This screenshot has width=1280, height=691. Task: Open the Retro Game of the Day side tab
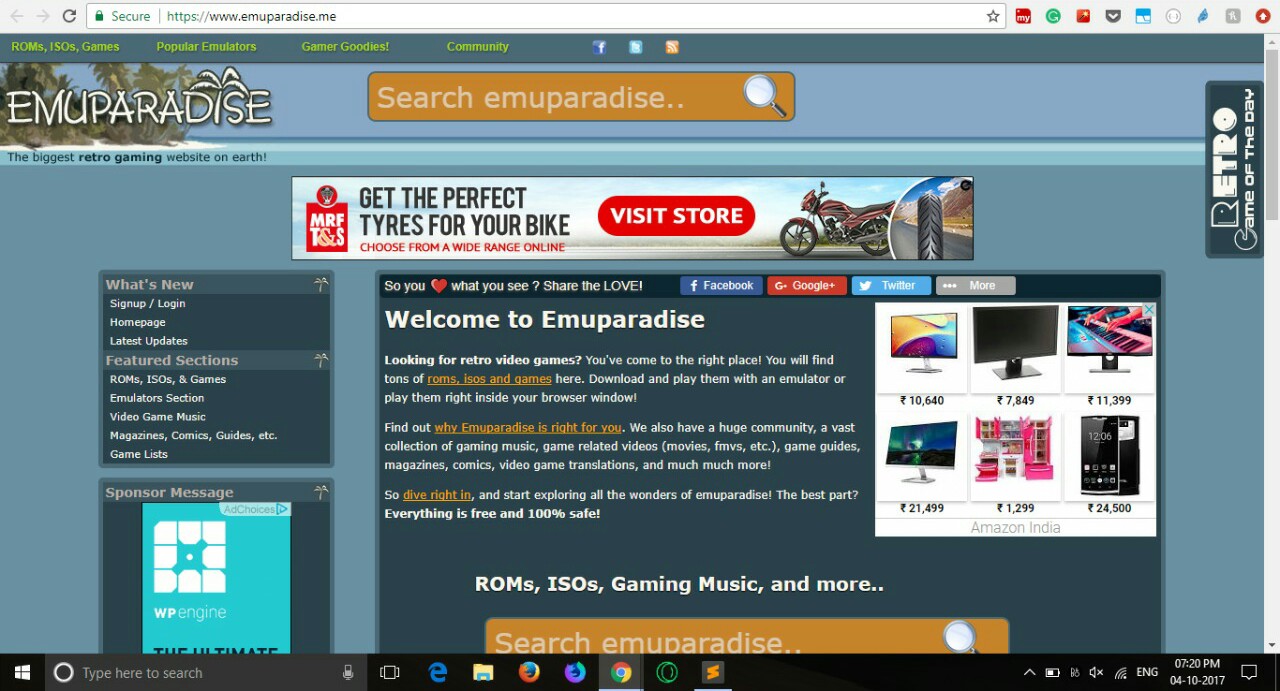[x=1234, y=169]
